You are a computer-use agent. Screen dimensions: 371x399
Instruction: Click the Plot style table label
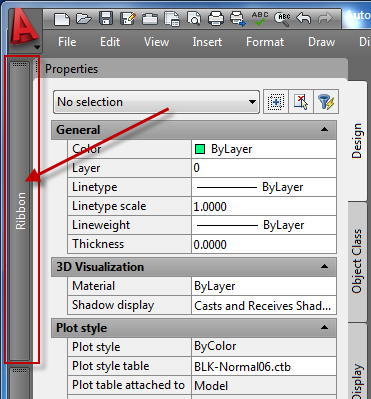(111, 366)
